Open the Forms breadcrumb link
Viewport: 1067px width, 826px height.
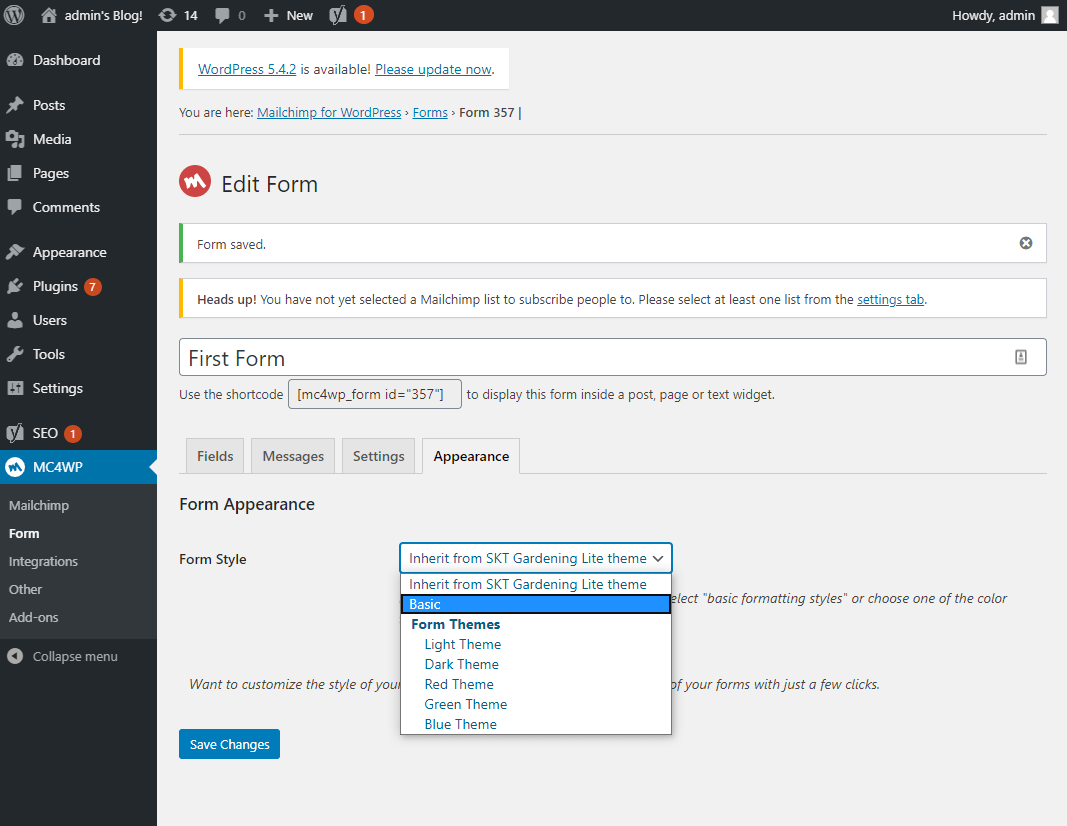[430, 112]
